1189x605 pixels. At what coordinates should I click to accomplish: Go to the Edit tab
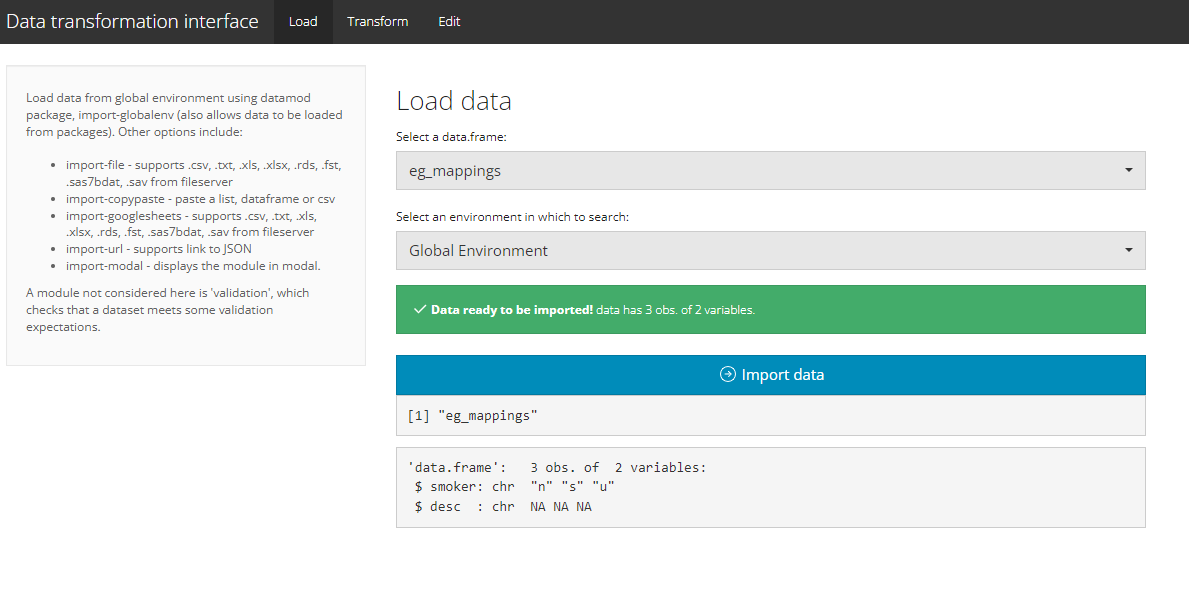[x=449, y=22]
